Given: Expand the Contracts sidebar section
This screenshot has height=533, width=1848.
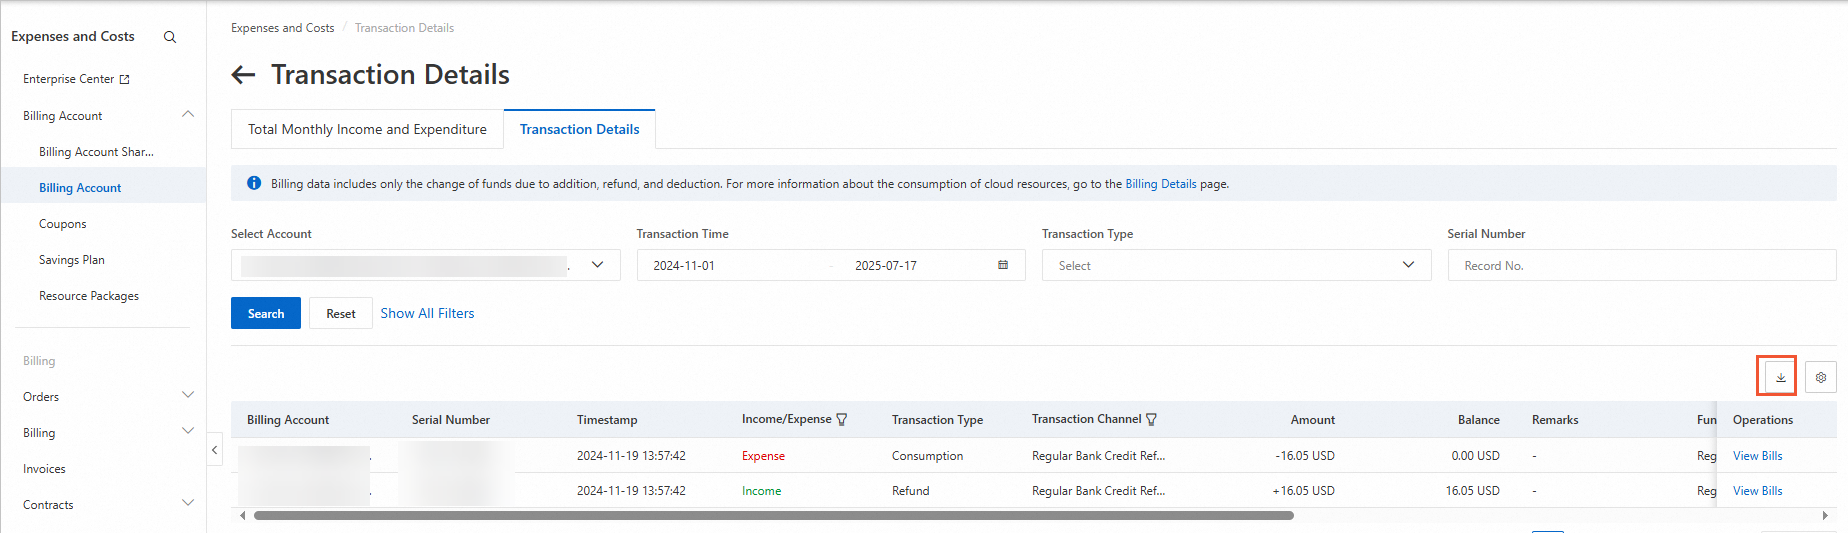Looking at the screenshot, I should [188, 504].
